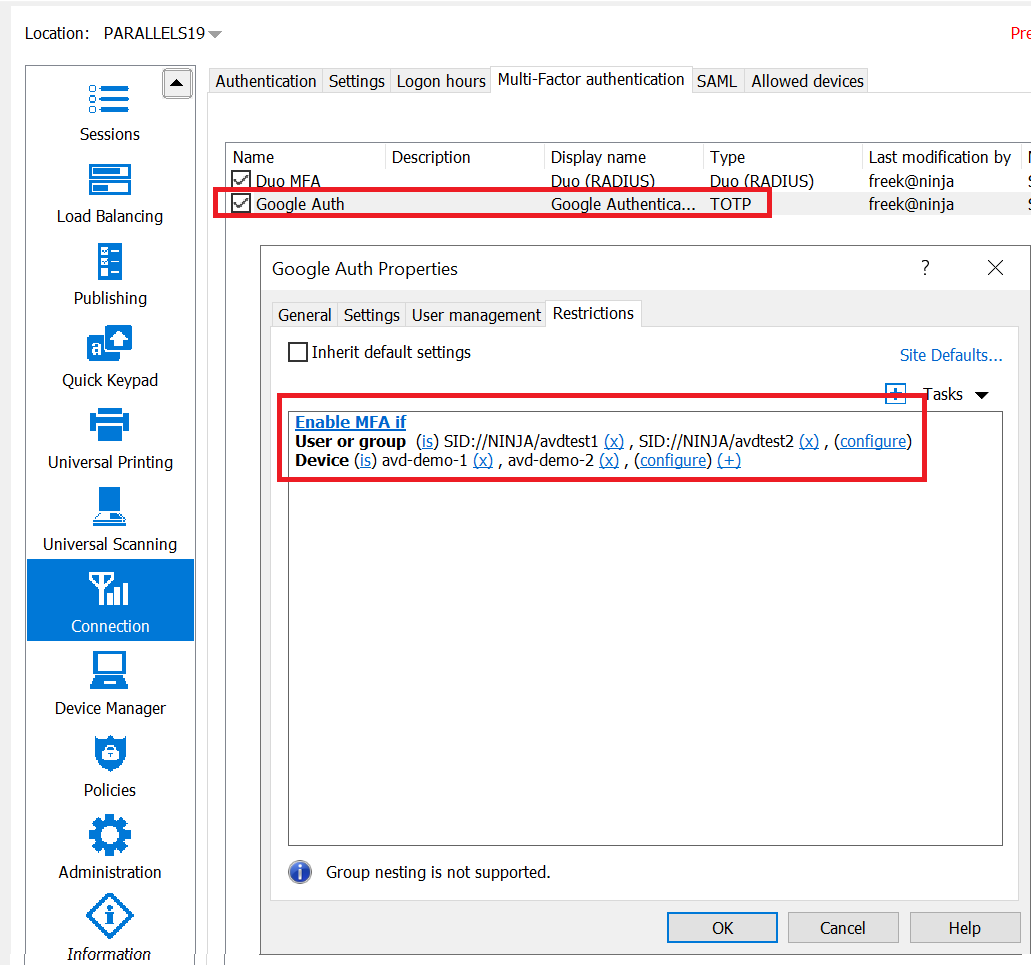Open the Information category icon

pyautogui.click(x=110, y=916)
